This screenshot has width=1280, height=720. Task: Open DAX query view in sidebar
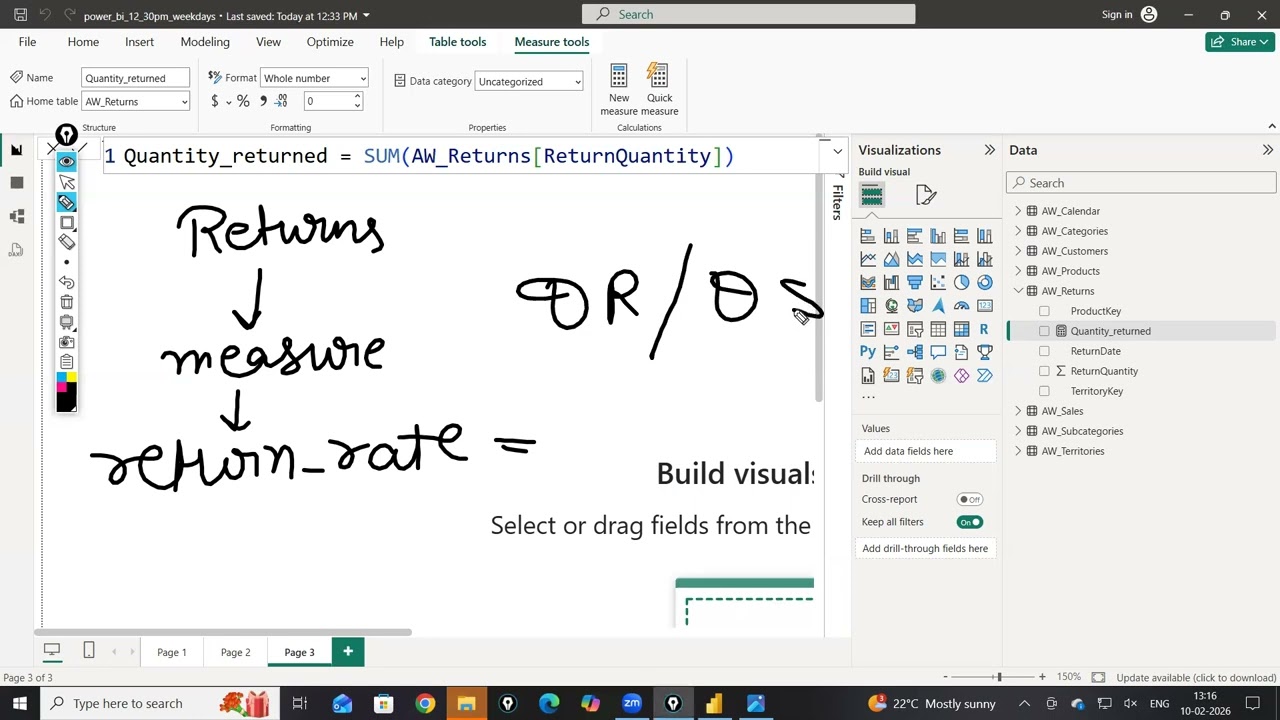[16, 249]
